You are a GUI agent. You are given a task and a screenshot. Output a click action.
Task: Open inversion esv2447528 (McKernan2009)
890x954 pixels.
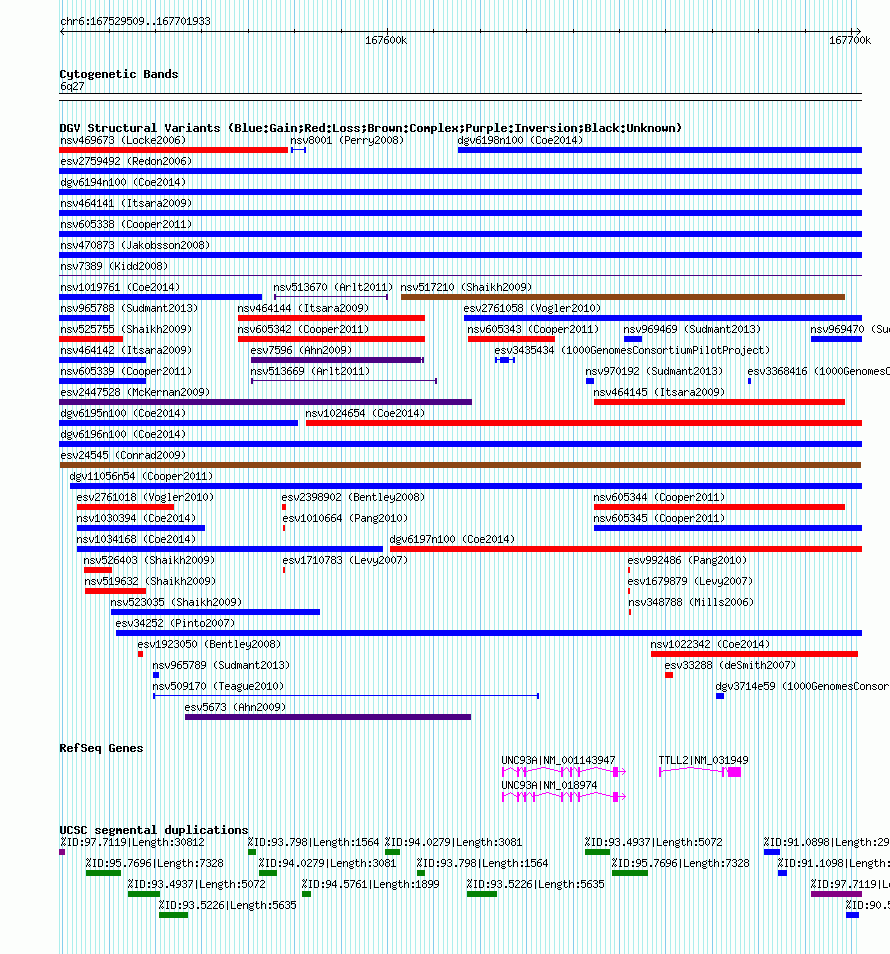click(265, 402)
